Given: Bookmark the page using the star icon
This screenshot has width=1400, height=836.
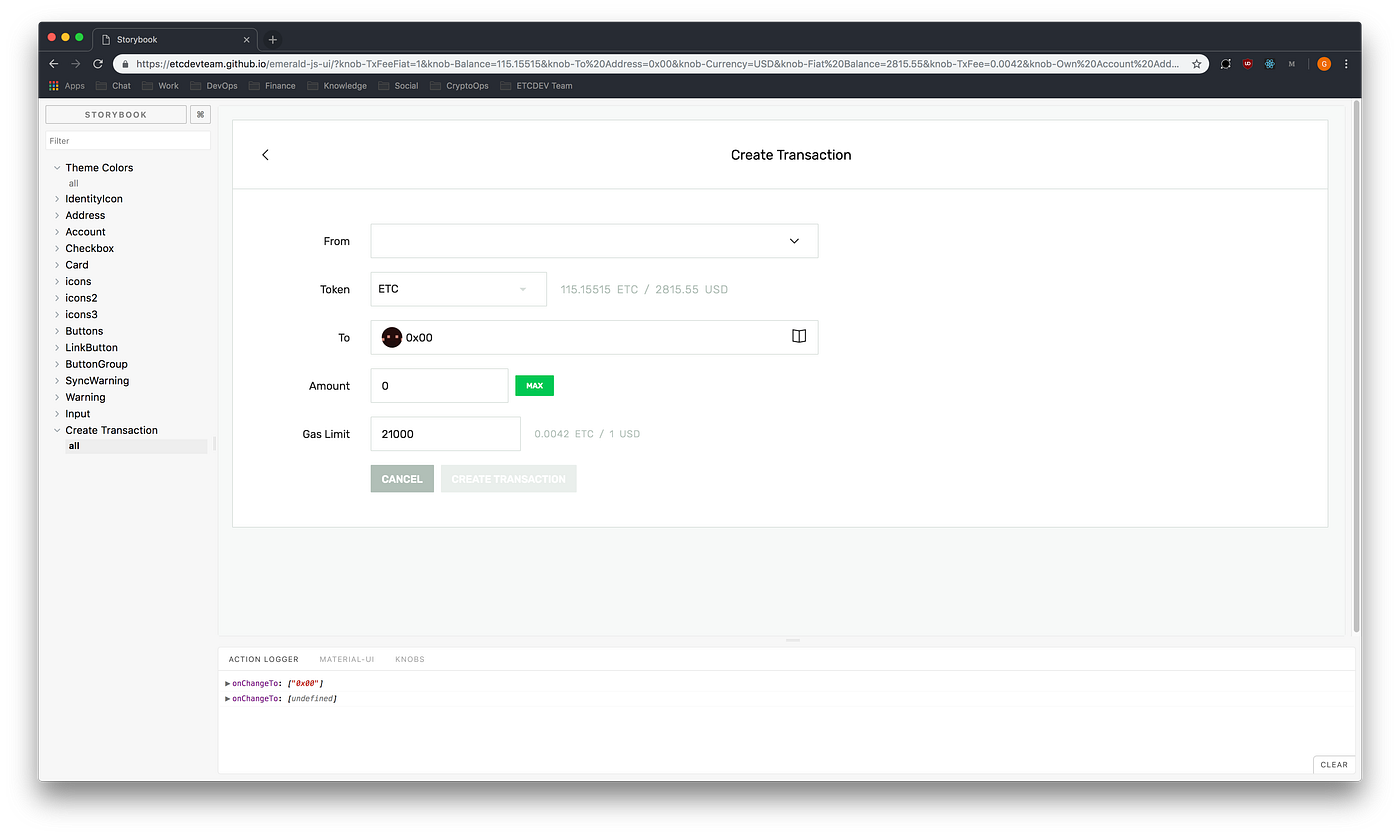Looking at the screenshot, I should (x=1197, y=62).
